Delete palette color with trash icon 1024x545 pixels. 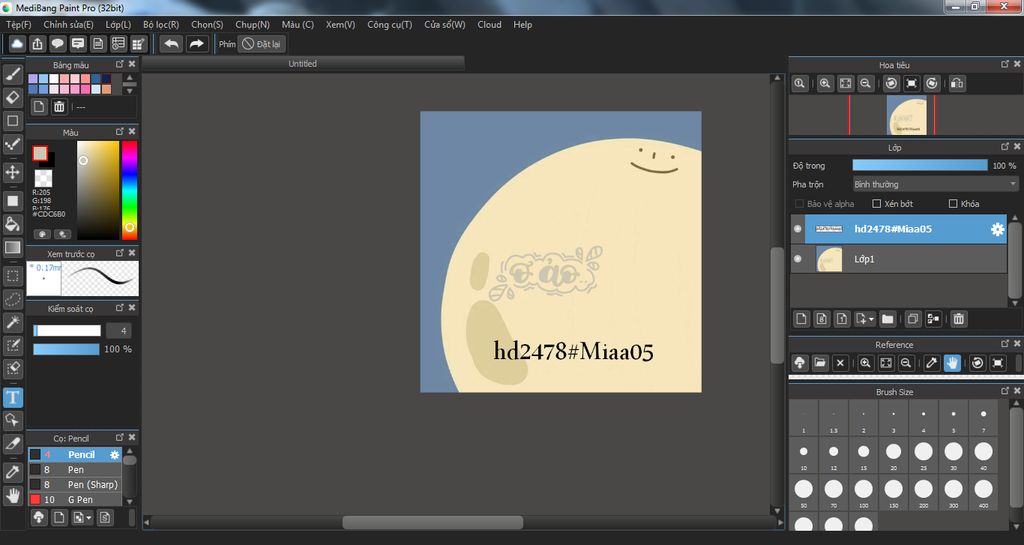pos(59,107)
